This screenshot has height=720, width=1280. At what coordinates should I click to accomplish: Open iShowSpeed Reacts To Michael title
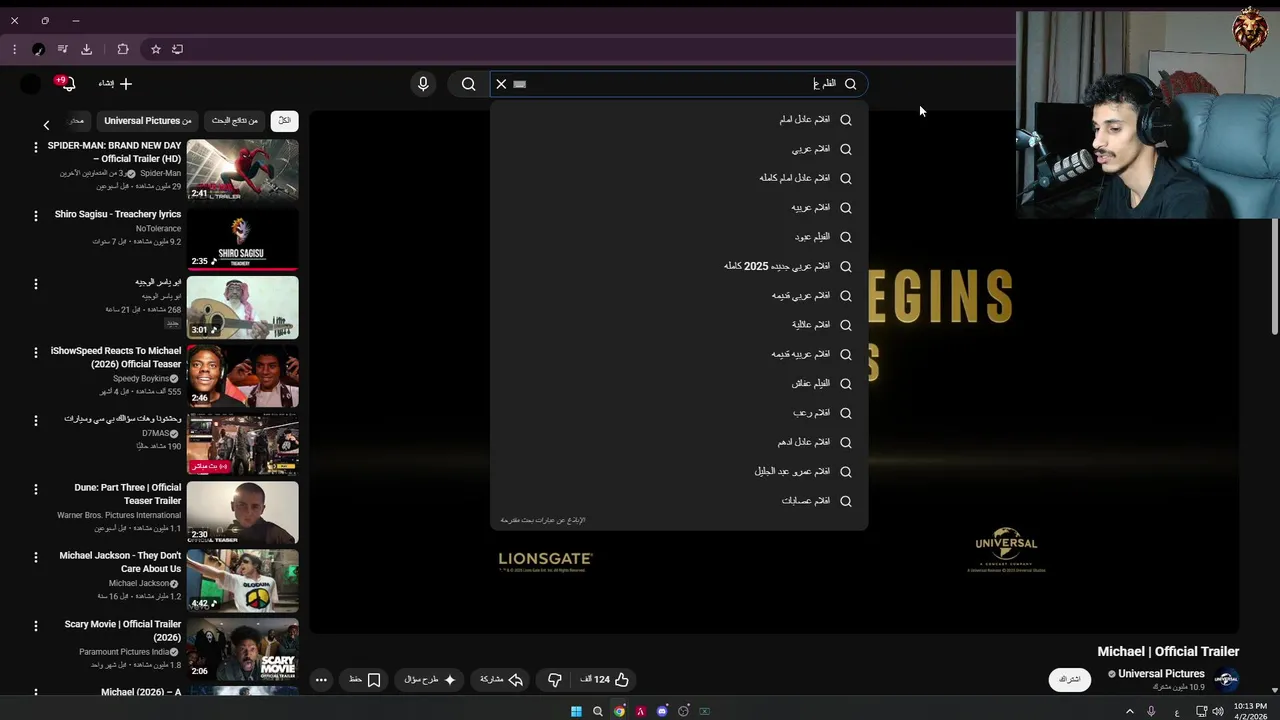coord(116,358)
